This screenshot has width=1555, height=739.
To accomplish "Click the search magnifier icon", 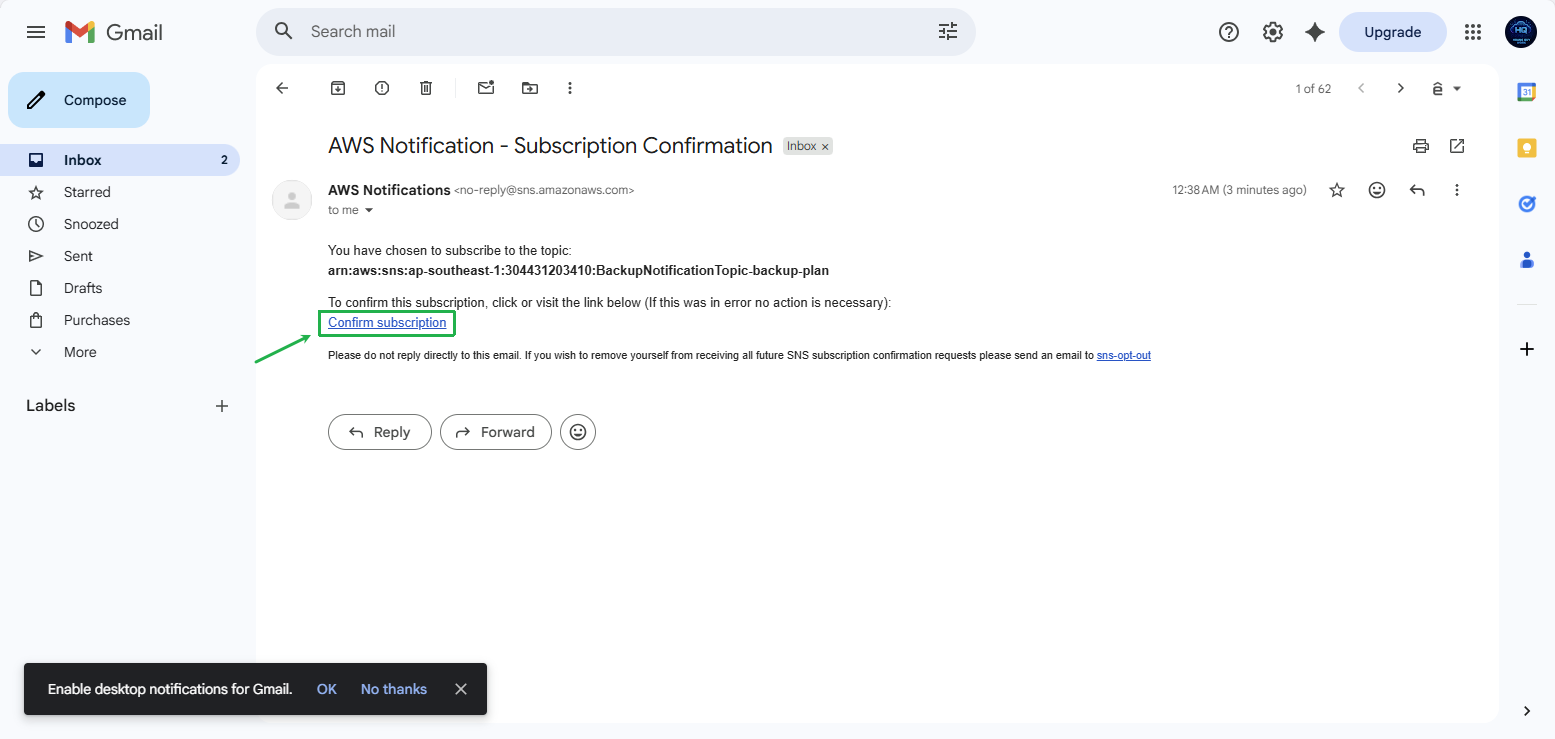I will pyautogui.click(x=284, y=31).
